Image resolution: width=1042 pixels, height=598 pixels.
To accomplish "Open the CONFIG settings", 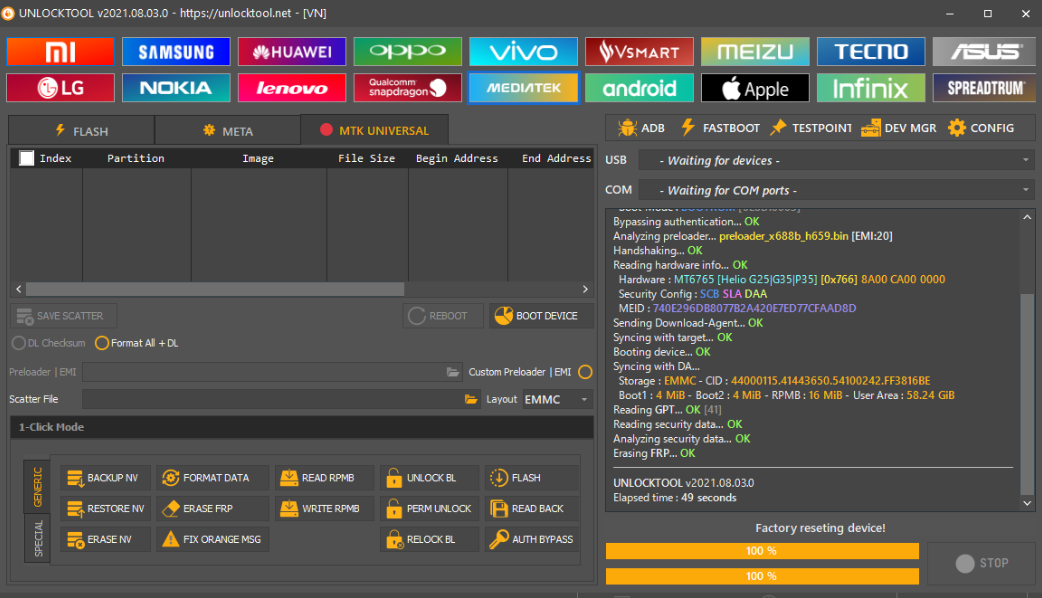I will (x=981, y=128).
